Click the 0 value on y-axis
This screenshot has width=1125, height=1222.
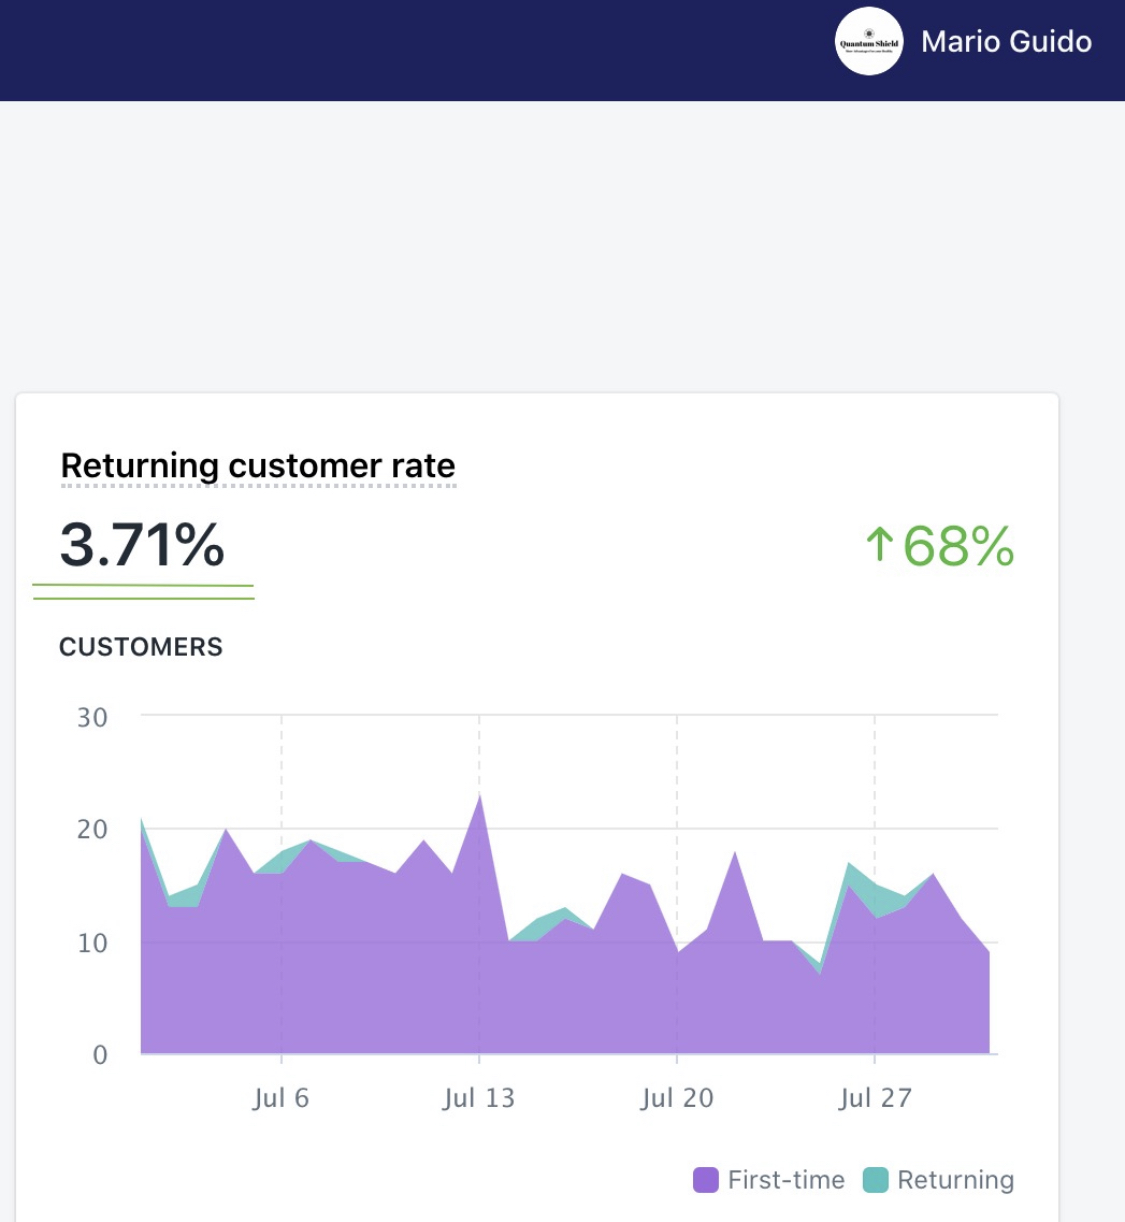coord(99,1055)
